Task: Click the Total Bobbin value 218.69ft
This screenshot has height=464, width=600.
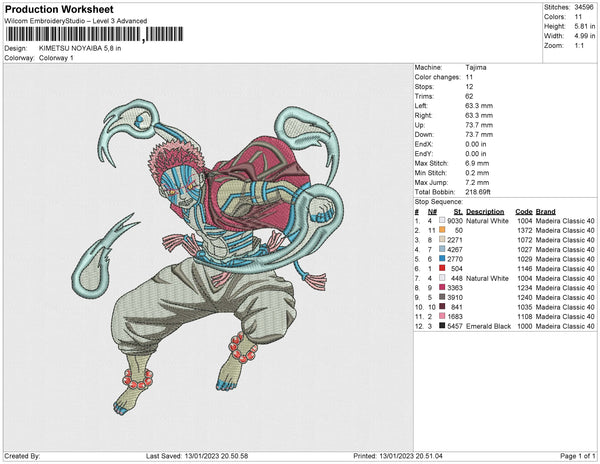Action: [x=478, y=192]
